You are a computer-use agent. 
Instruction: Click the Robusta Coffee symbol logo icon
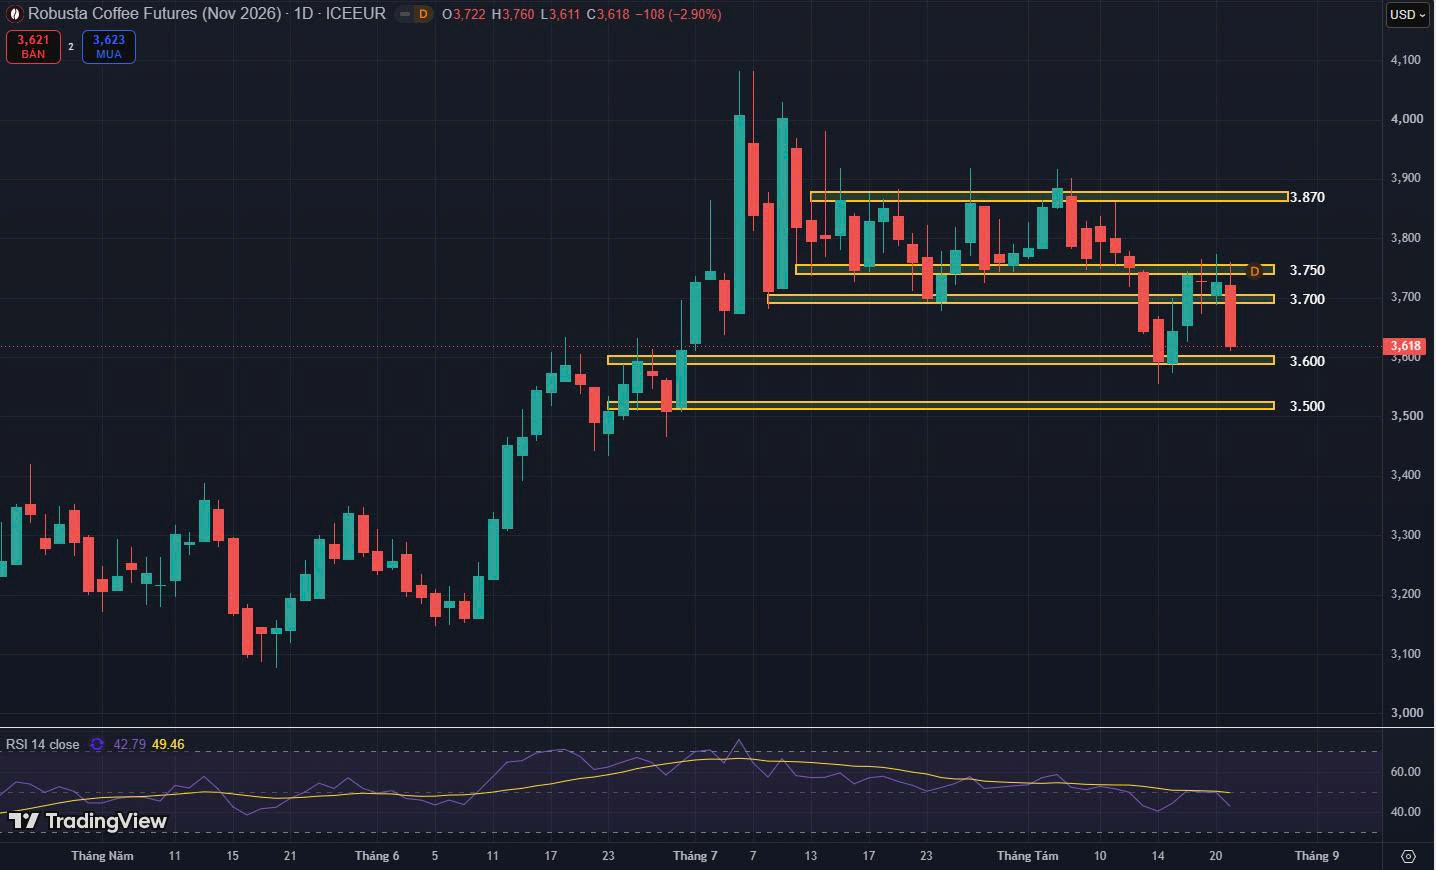15,14
